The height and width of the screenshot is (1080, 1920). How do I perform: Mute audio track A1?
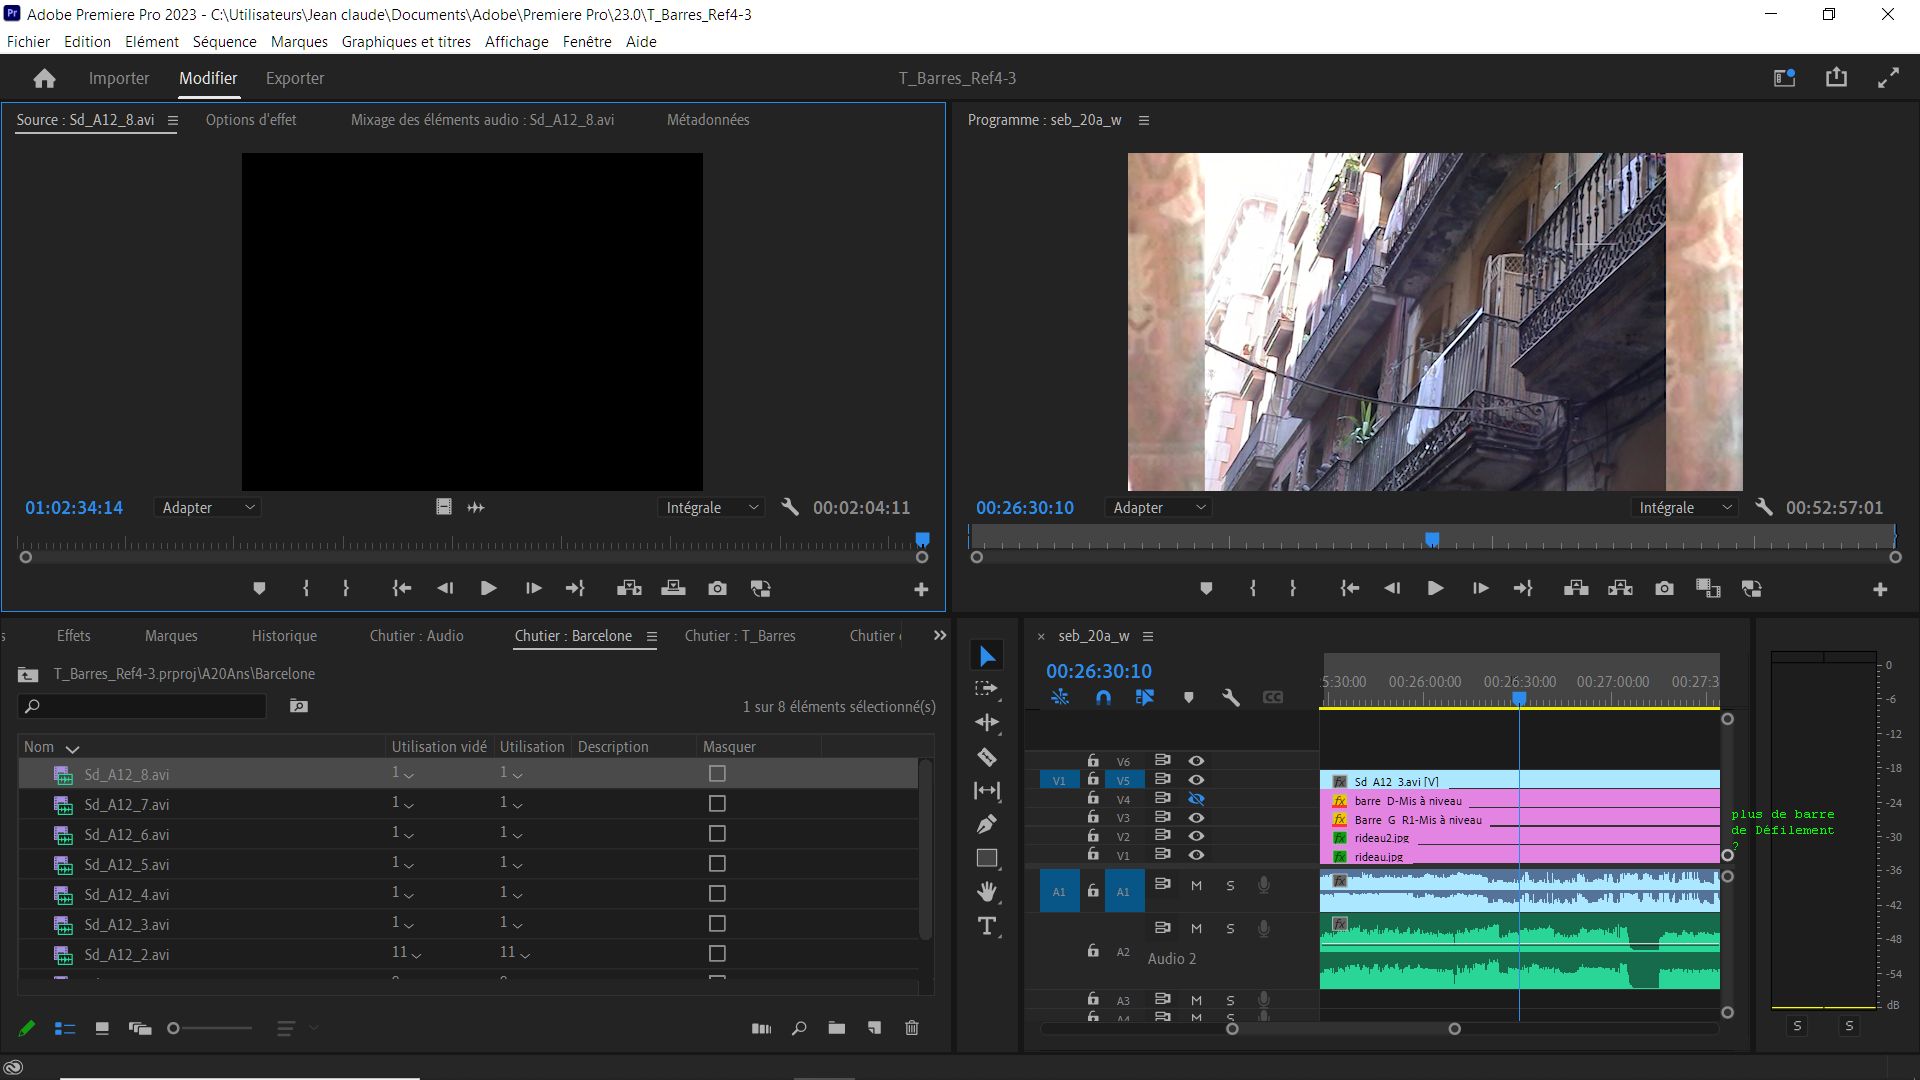click(1196, 886)
